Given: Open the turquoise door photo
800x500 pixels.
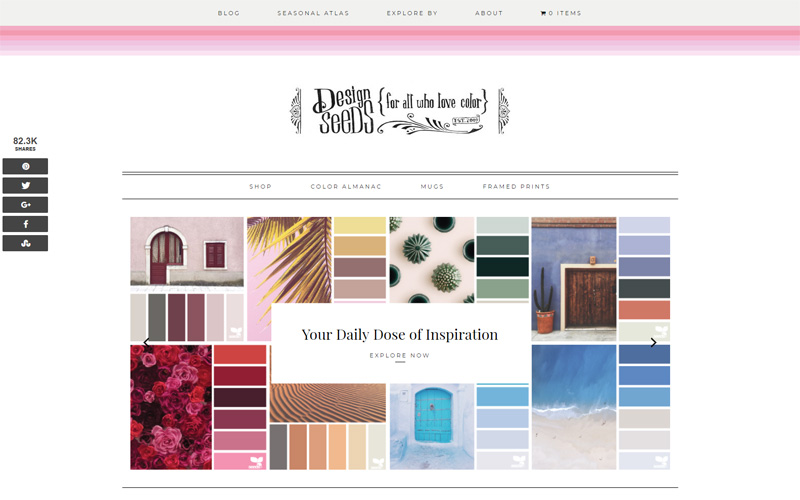Looking at the screenshot, I should coord(432,427).
